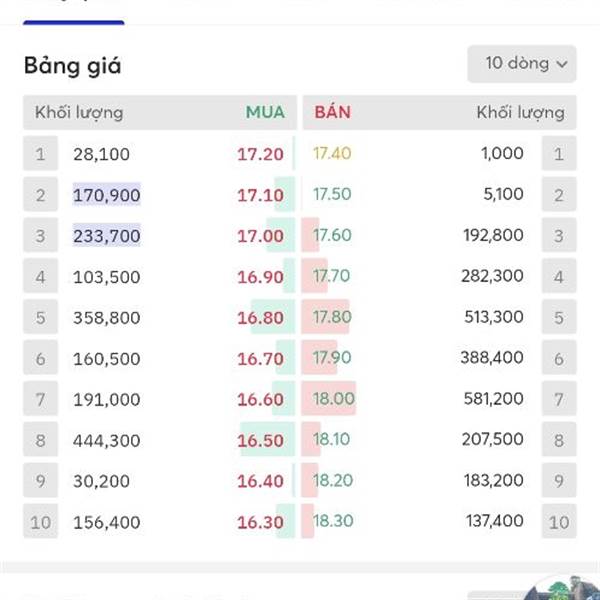The image size is (600, 600).
Task: Click right Khối lượng column header
Action: pyautogui.click(x=520, y=112)
